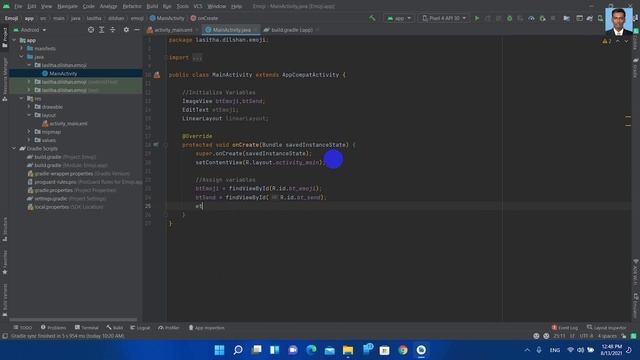Collapse all nodes in Project panel
Viewport: 640px width, 360px height.
coord(112,30)
